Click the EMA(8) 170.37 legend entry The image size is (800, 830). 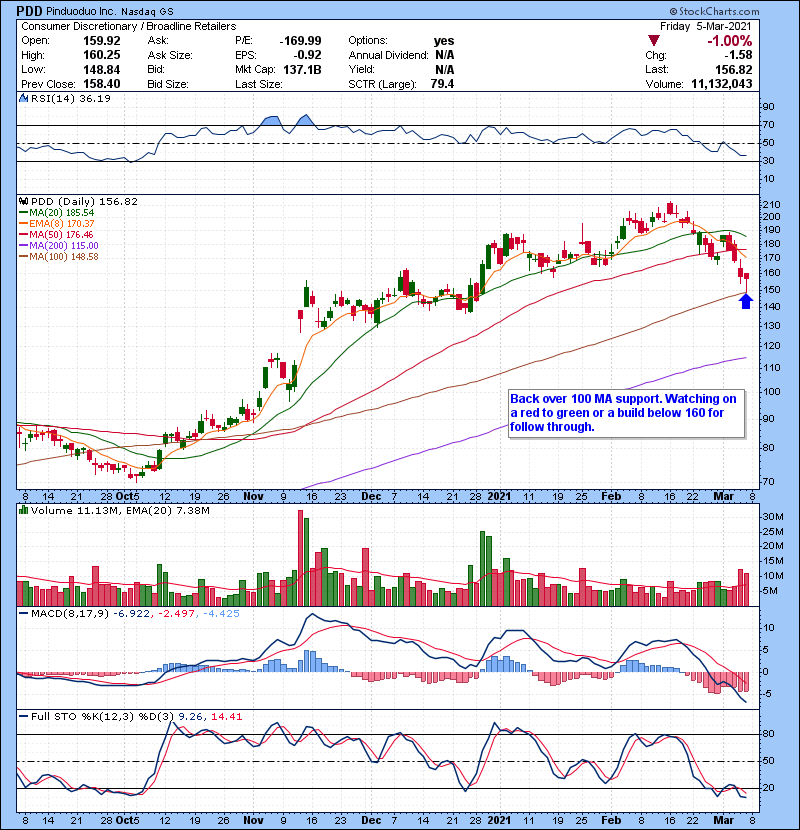[x=57, y=224]
